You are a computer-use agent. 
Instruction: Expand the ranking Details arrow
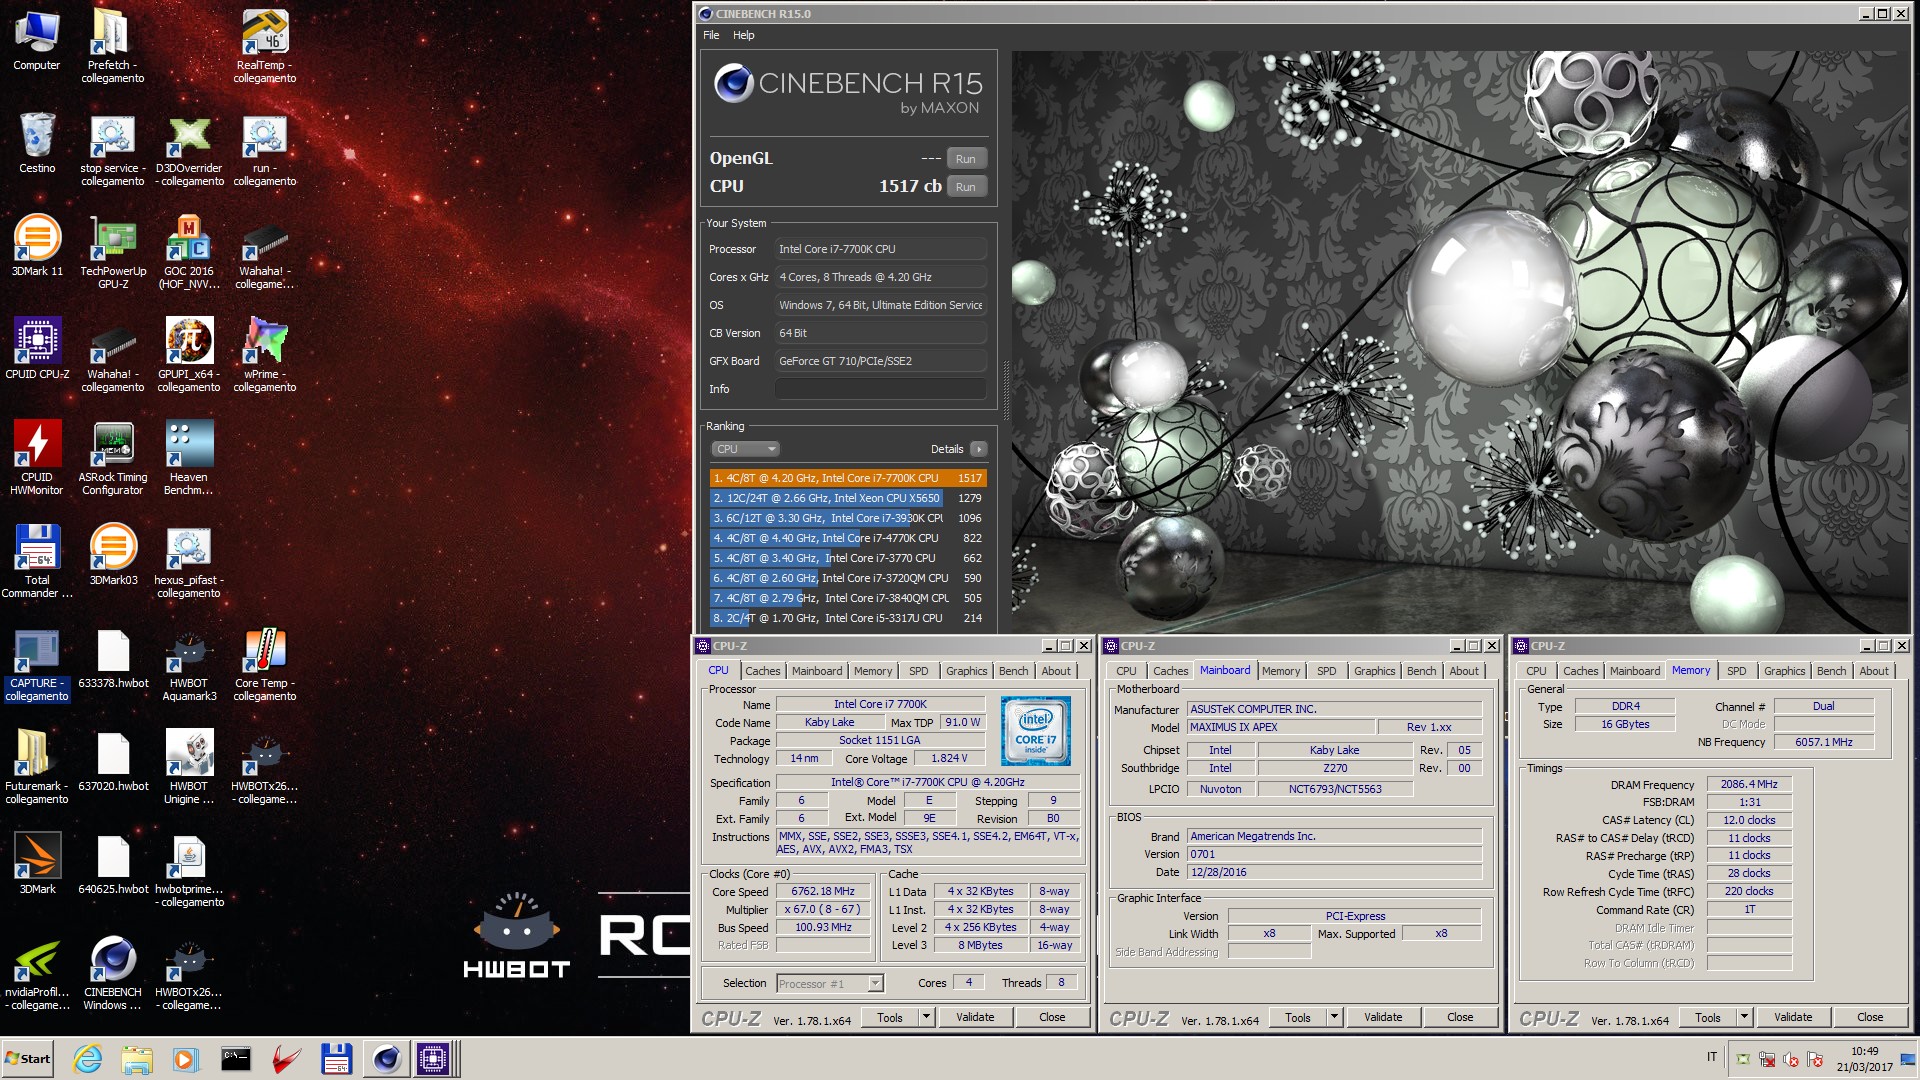(979, 449)
